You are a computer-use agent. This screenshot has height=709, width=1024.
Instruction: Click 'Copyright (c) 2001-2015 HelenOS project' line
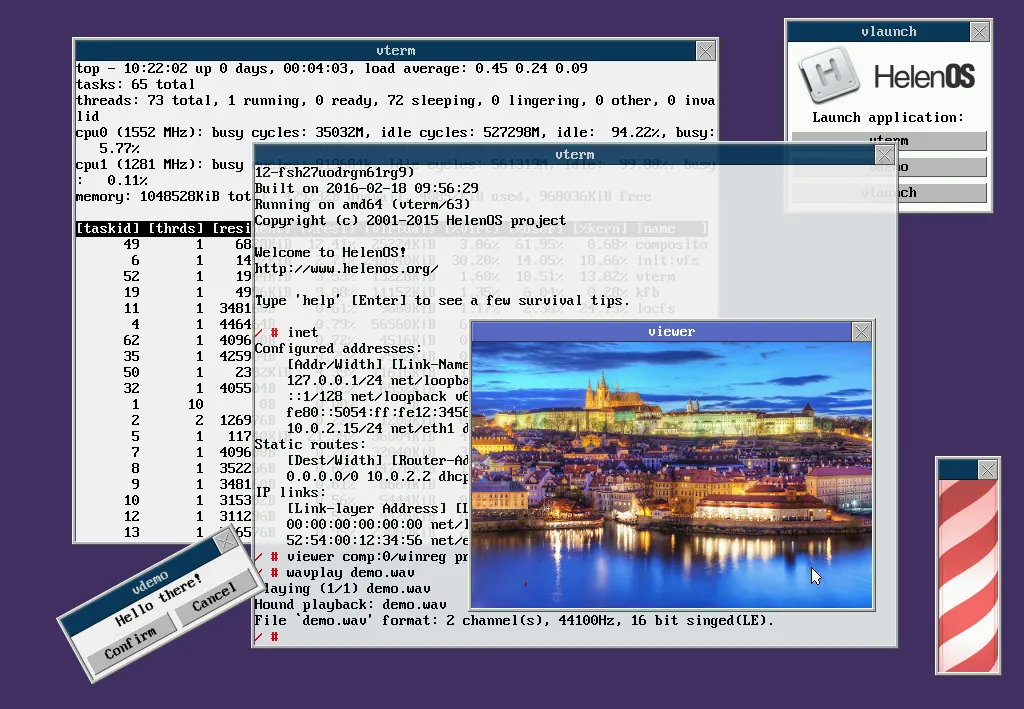pyautogui.click(x=411, y=221)
